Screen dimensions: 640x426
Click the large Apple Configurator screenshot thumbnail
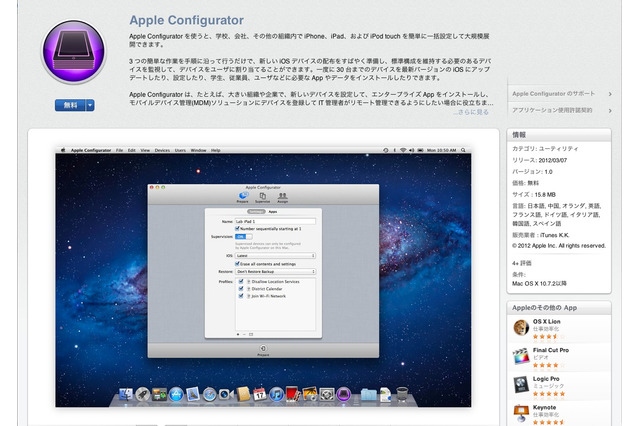click(x=263, y=277)
